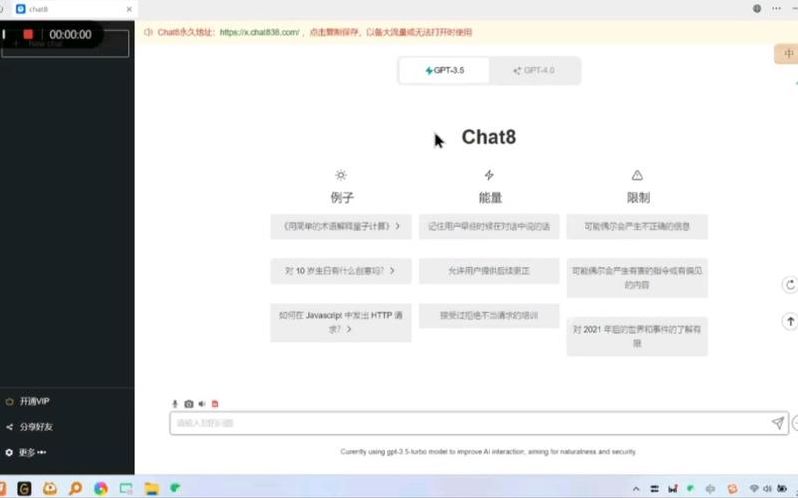
Task: Pause the screen recording
Action: coord(4,34)
